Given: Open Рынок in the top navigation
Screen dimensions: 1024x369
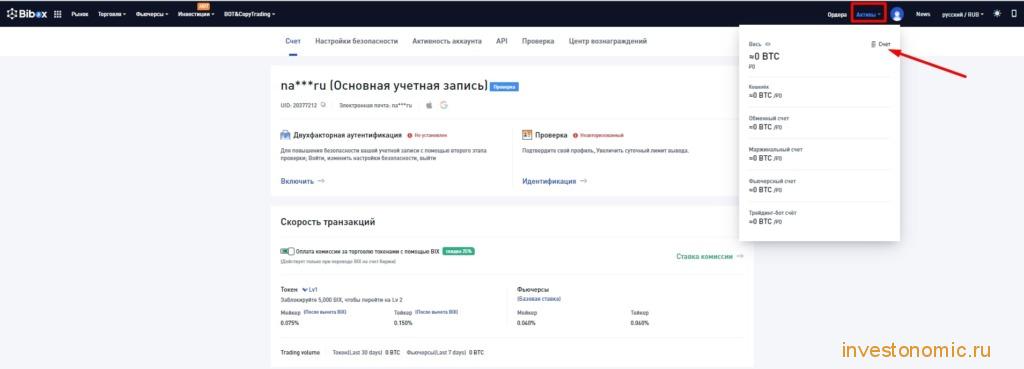Looking at the screenshot, I should 81,14.
